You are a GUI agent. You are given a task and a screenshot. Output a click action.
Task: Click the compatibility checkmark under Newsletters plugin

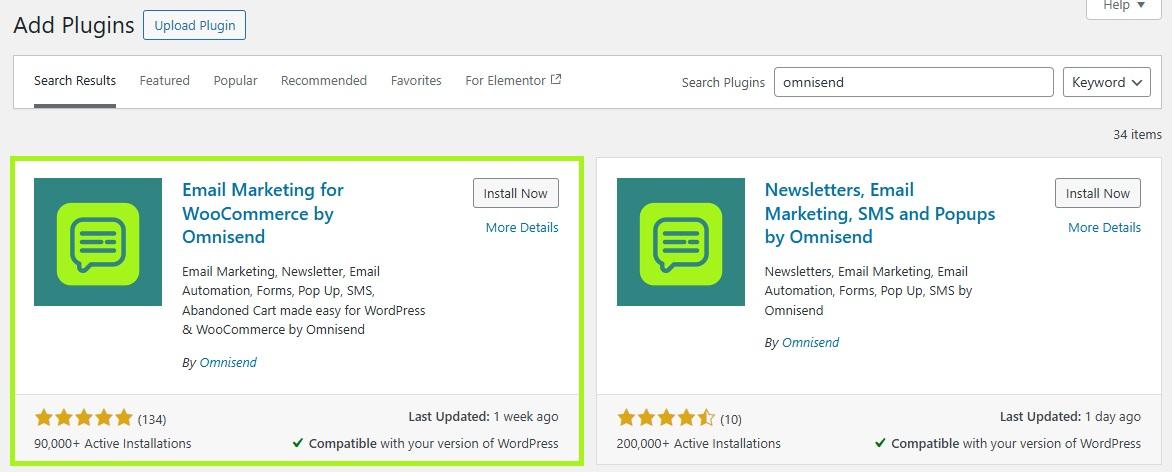(x=880, y=444)
